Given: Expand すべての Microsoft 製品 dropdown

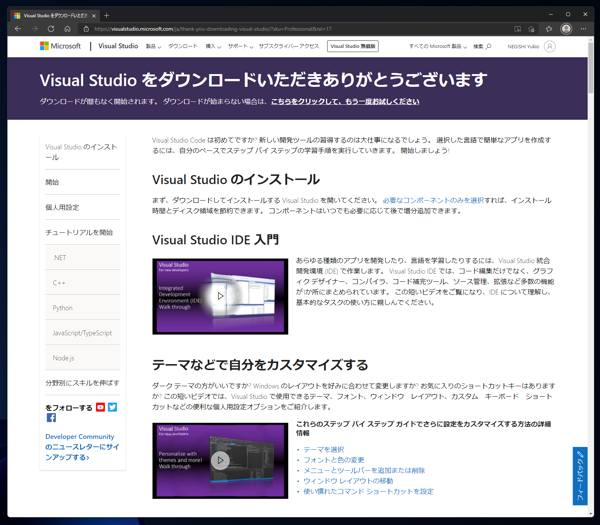Looking at the screenshot, I should click(x=438, y=46).
